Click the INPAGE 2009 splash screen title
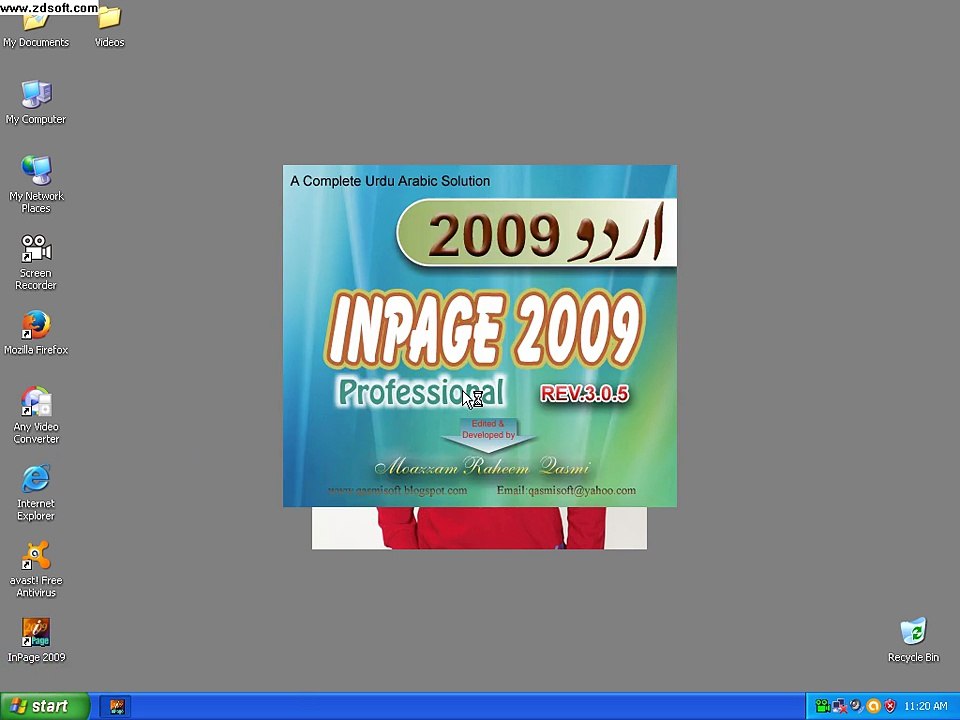 click(x=486, y=331)
